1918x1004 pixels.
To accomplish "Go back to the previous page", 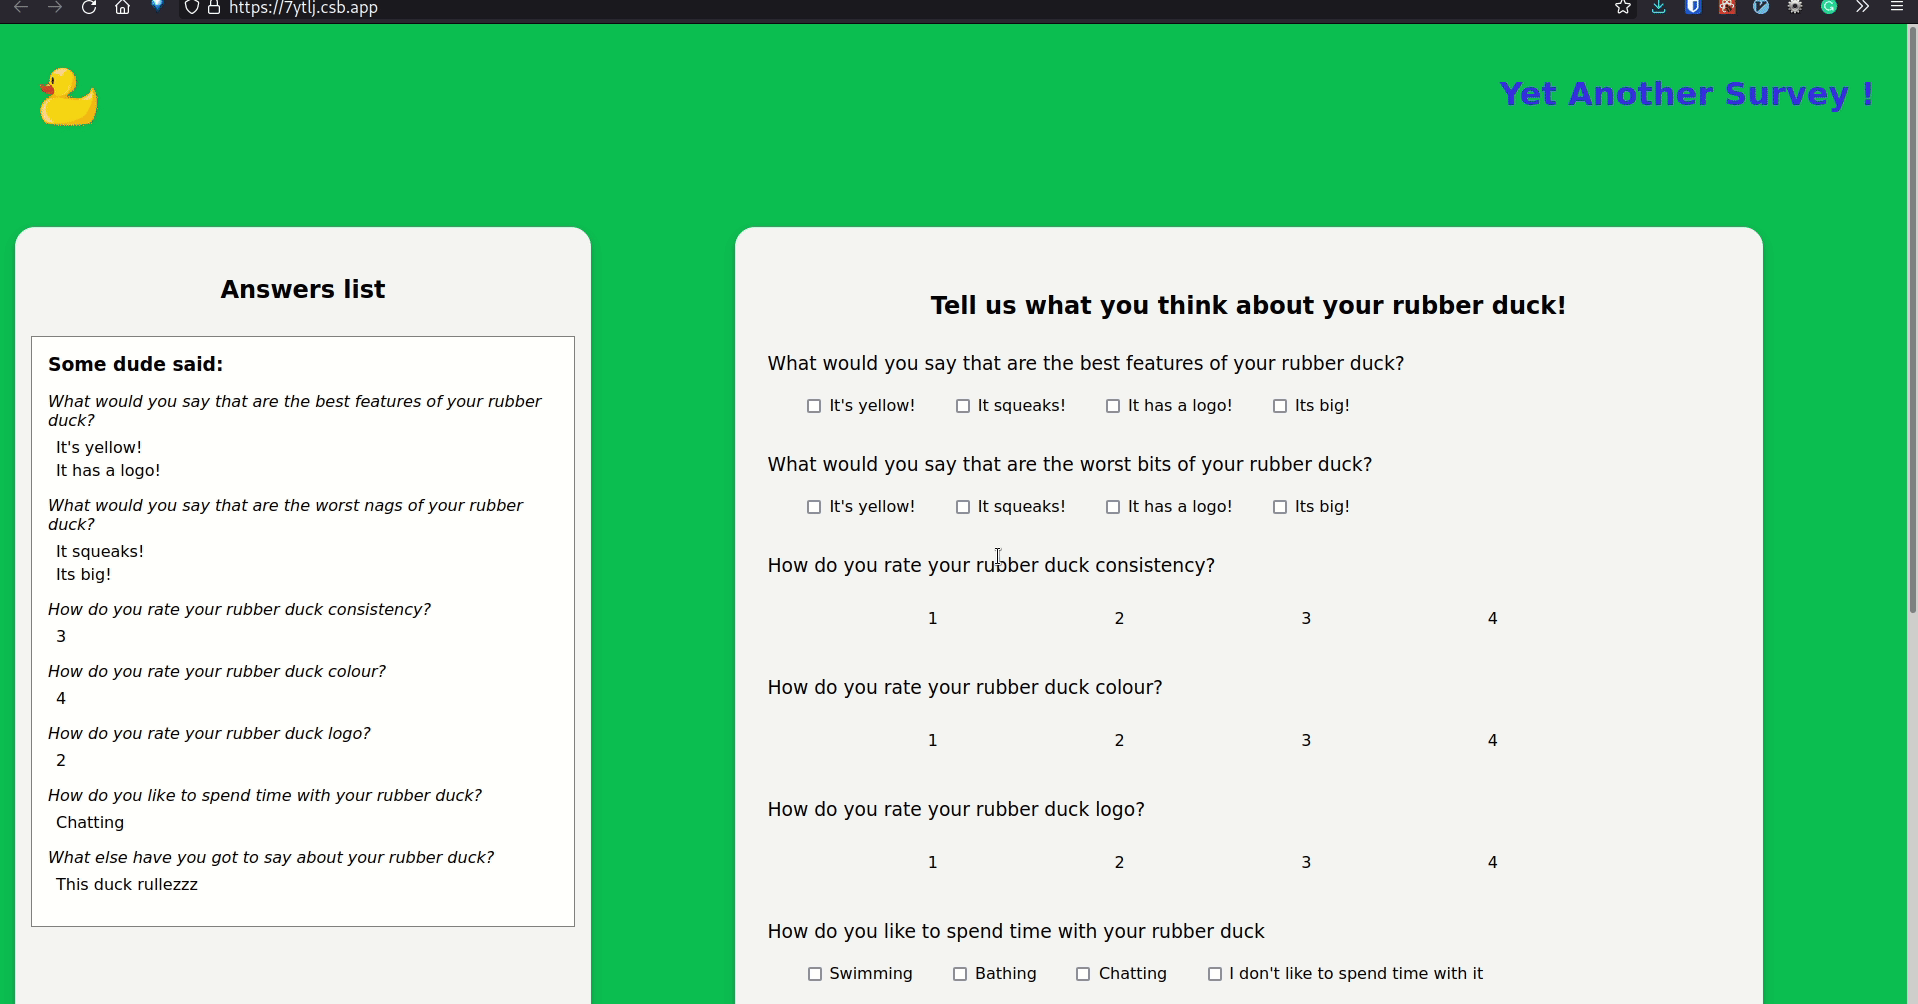I will (21, 8).
